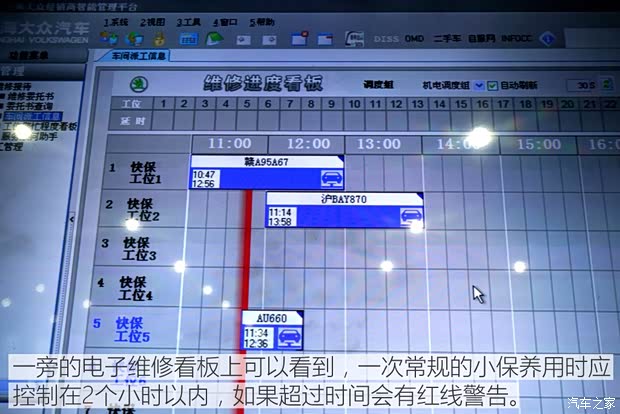Click the second gray message toolbar icon
The width and height of the screenshot is (620, 414).
(x=269, y=40)
